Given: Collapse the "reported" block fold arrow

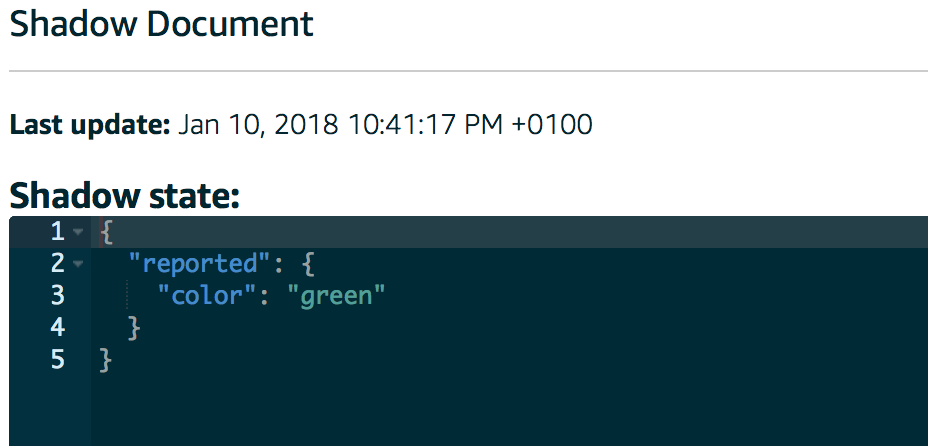Looking at the screenshot, I should (x=78, y=264).
